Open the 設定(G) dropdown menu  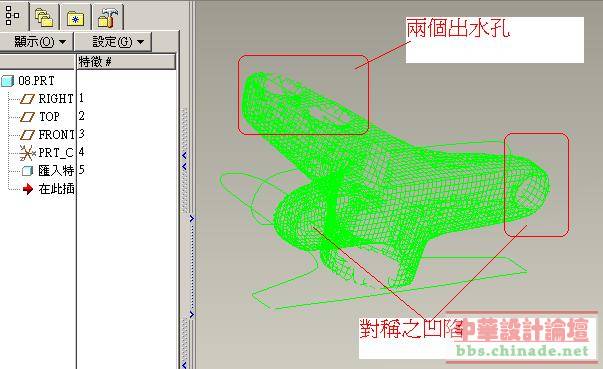[x=113, y=42]
